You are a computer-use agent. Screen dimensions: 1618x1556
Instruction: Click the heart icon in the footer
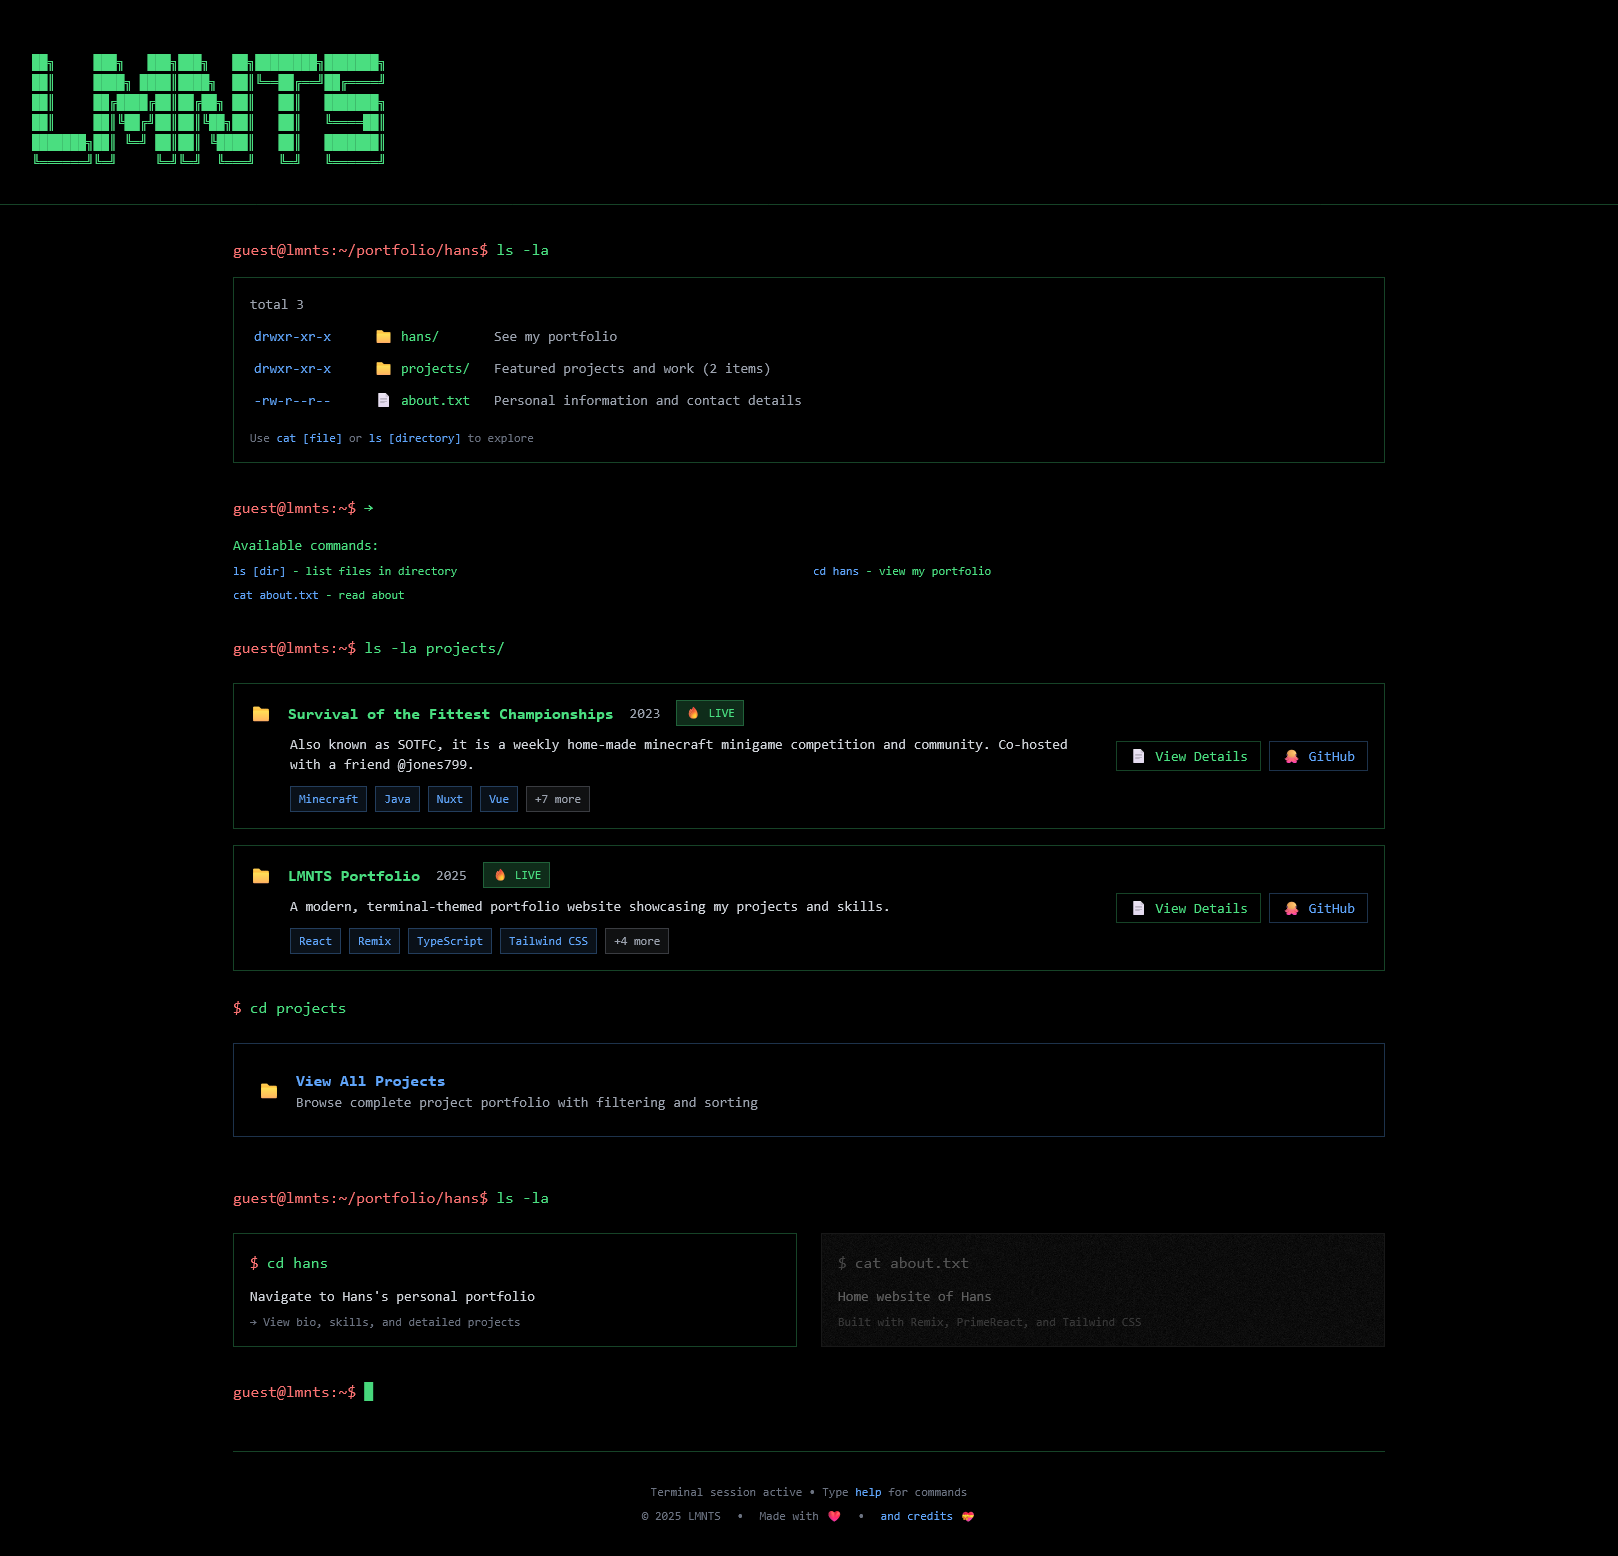pos(834,1517)
